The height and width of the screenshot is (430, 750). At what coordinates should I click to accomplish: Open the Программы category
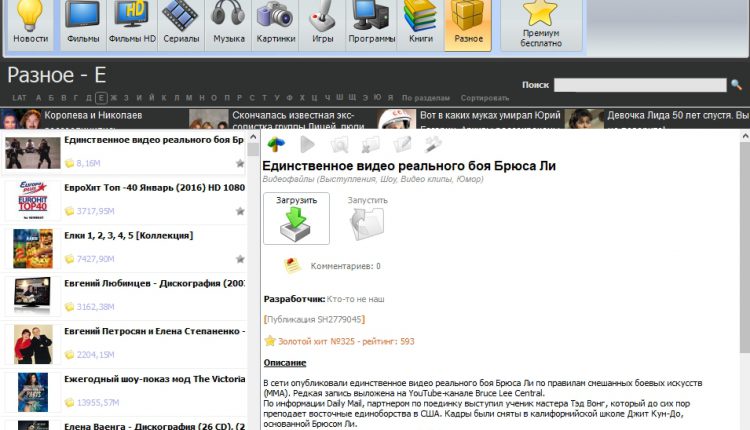372,24
